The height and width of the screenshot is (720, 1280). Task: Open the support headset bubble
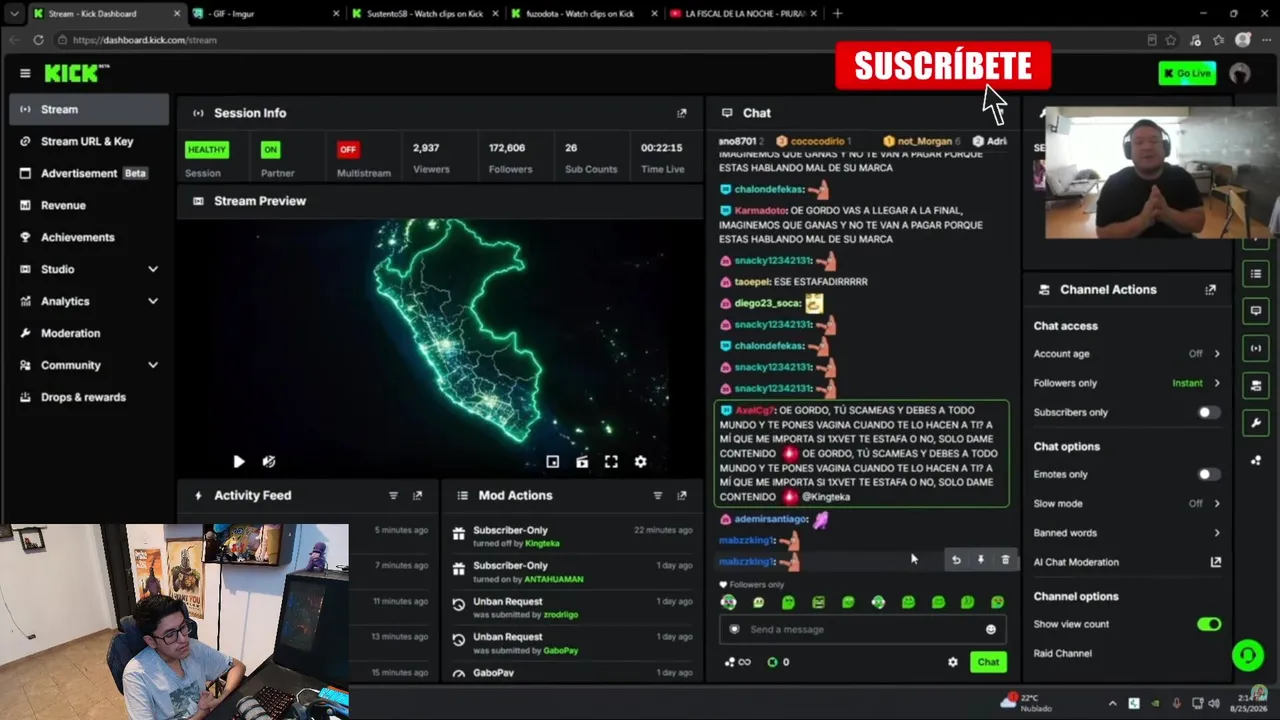[x=1247, y=656]
